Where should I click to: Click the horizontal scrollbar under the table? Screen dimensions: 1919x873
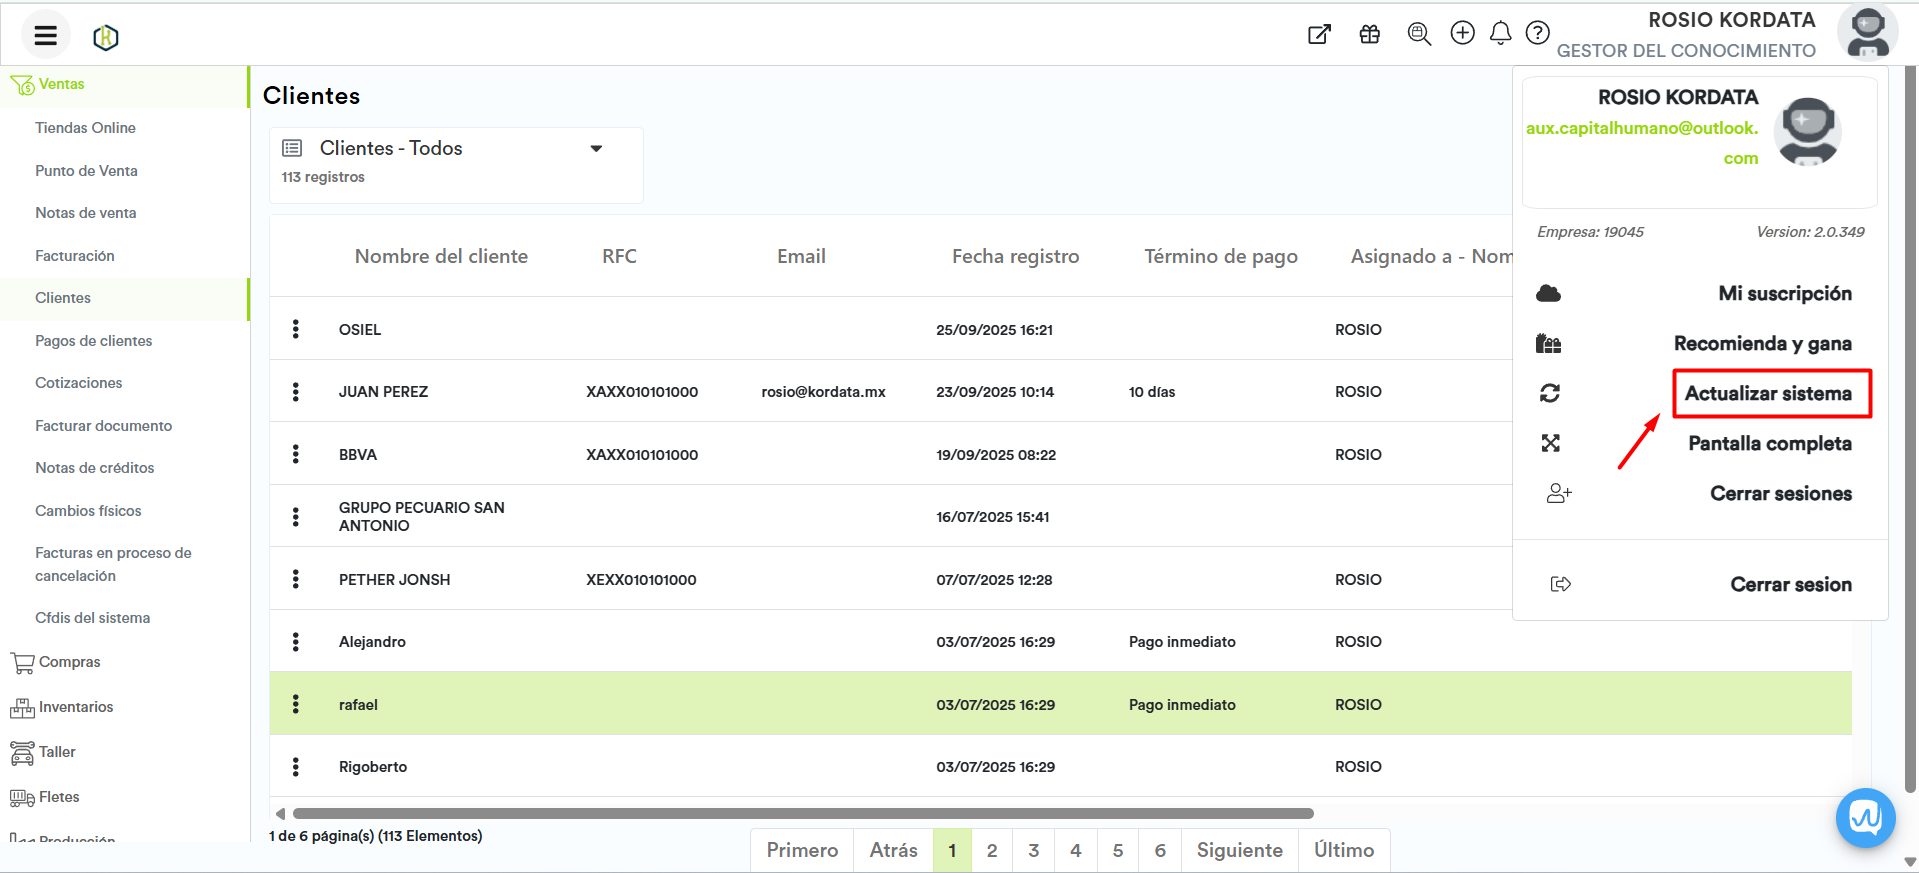click(802, 814)
